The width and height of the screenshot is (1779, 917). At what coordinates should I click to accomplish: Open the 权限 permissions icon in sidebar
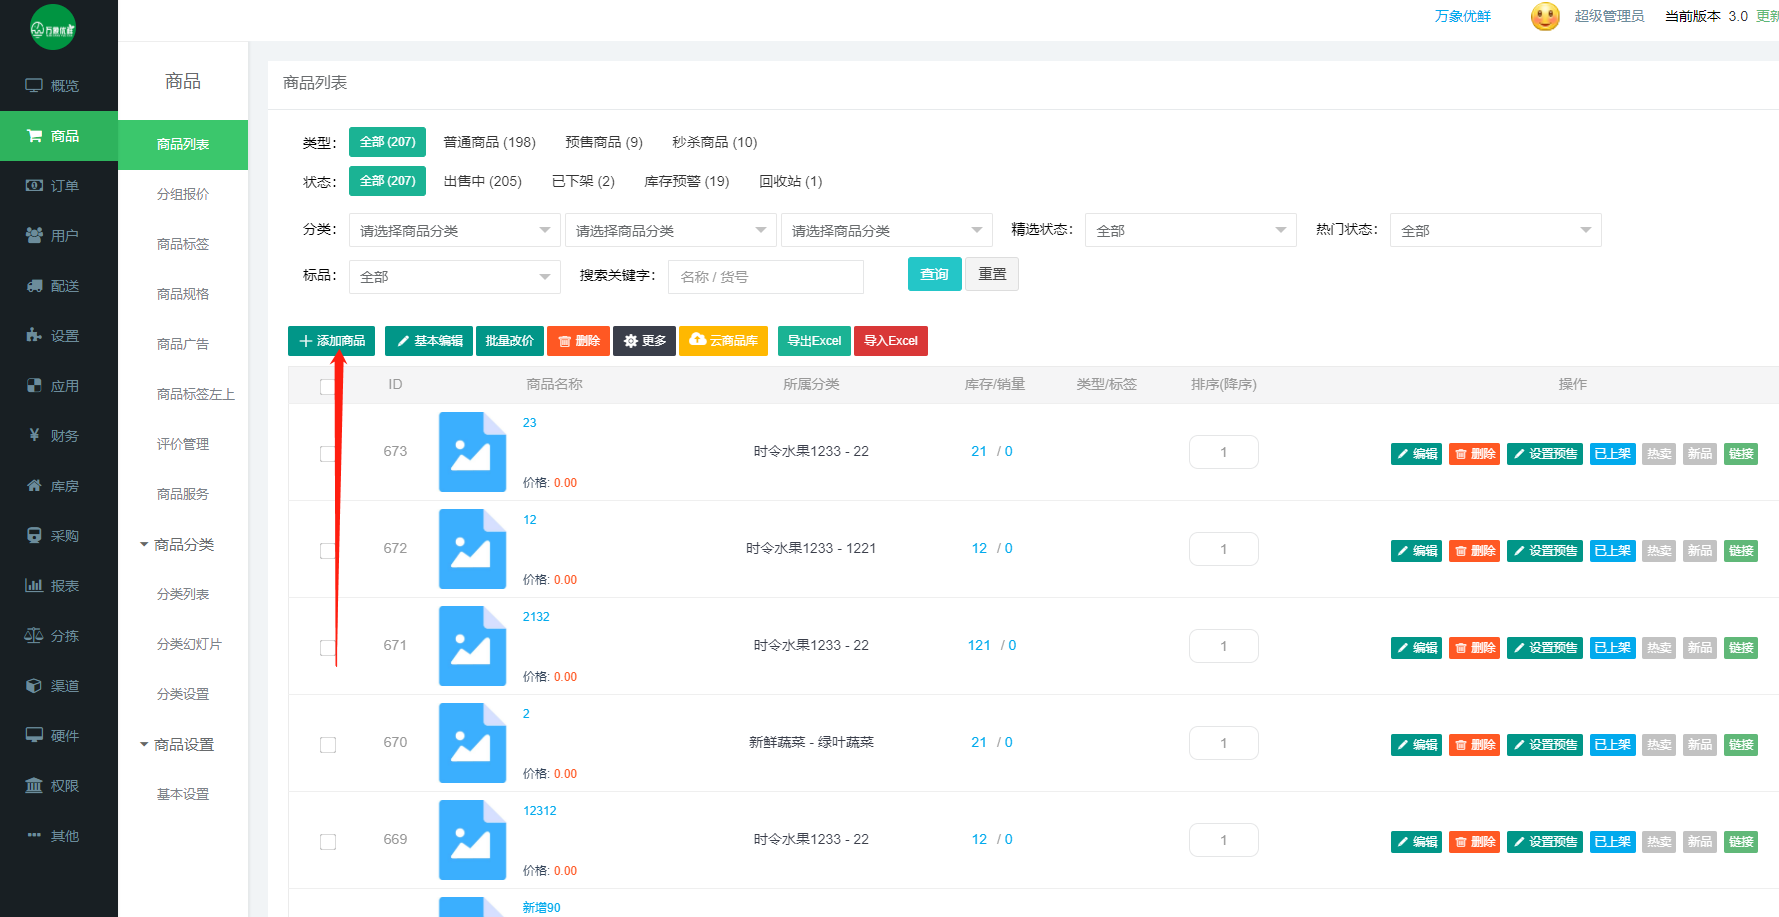click(x=34, y=786)
